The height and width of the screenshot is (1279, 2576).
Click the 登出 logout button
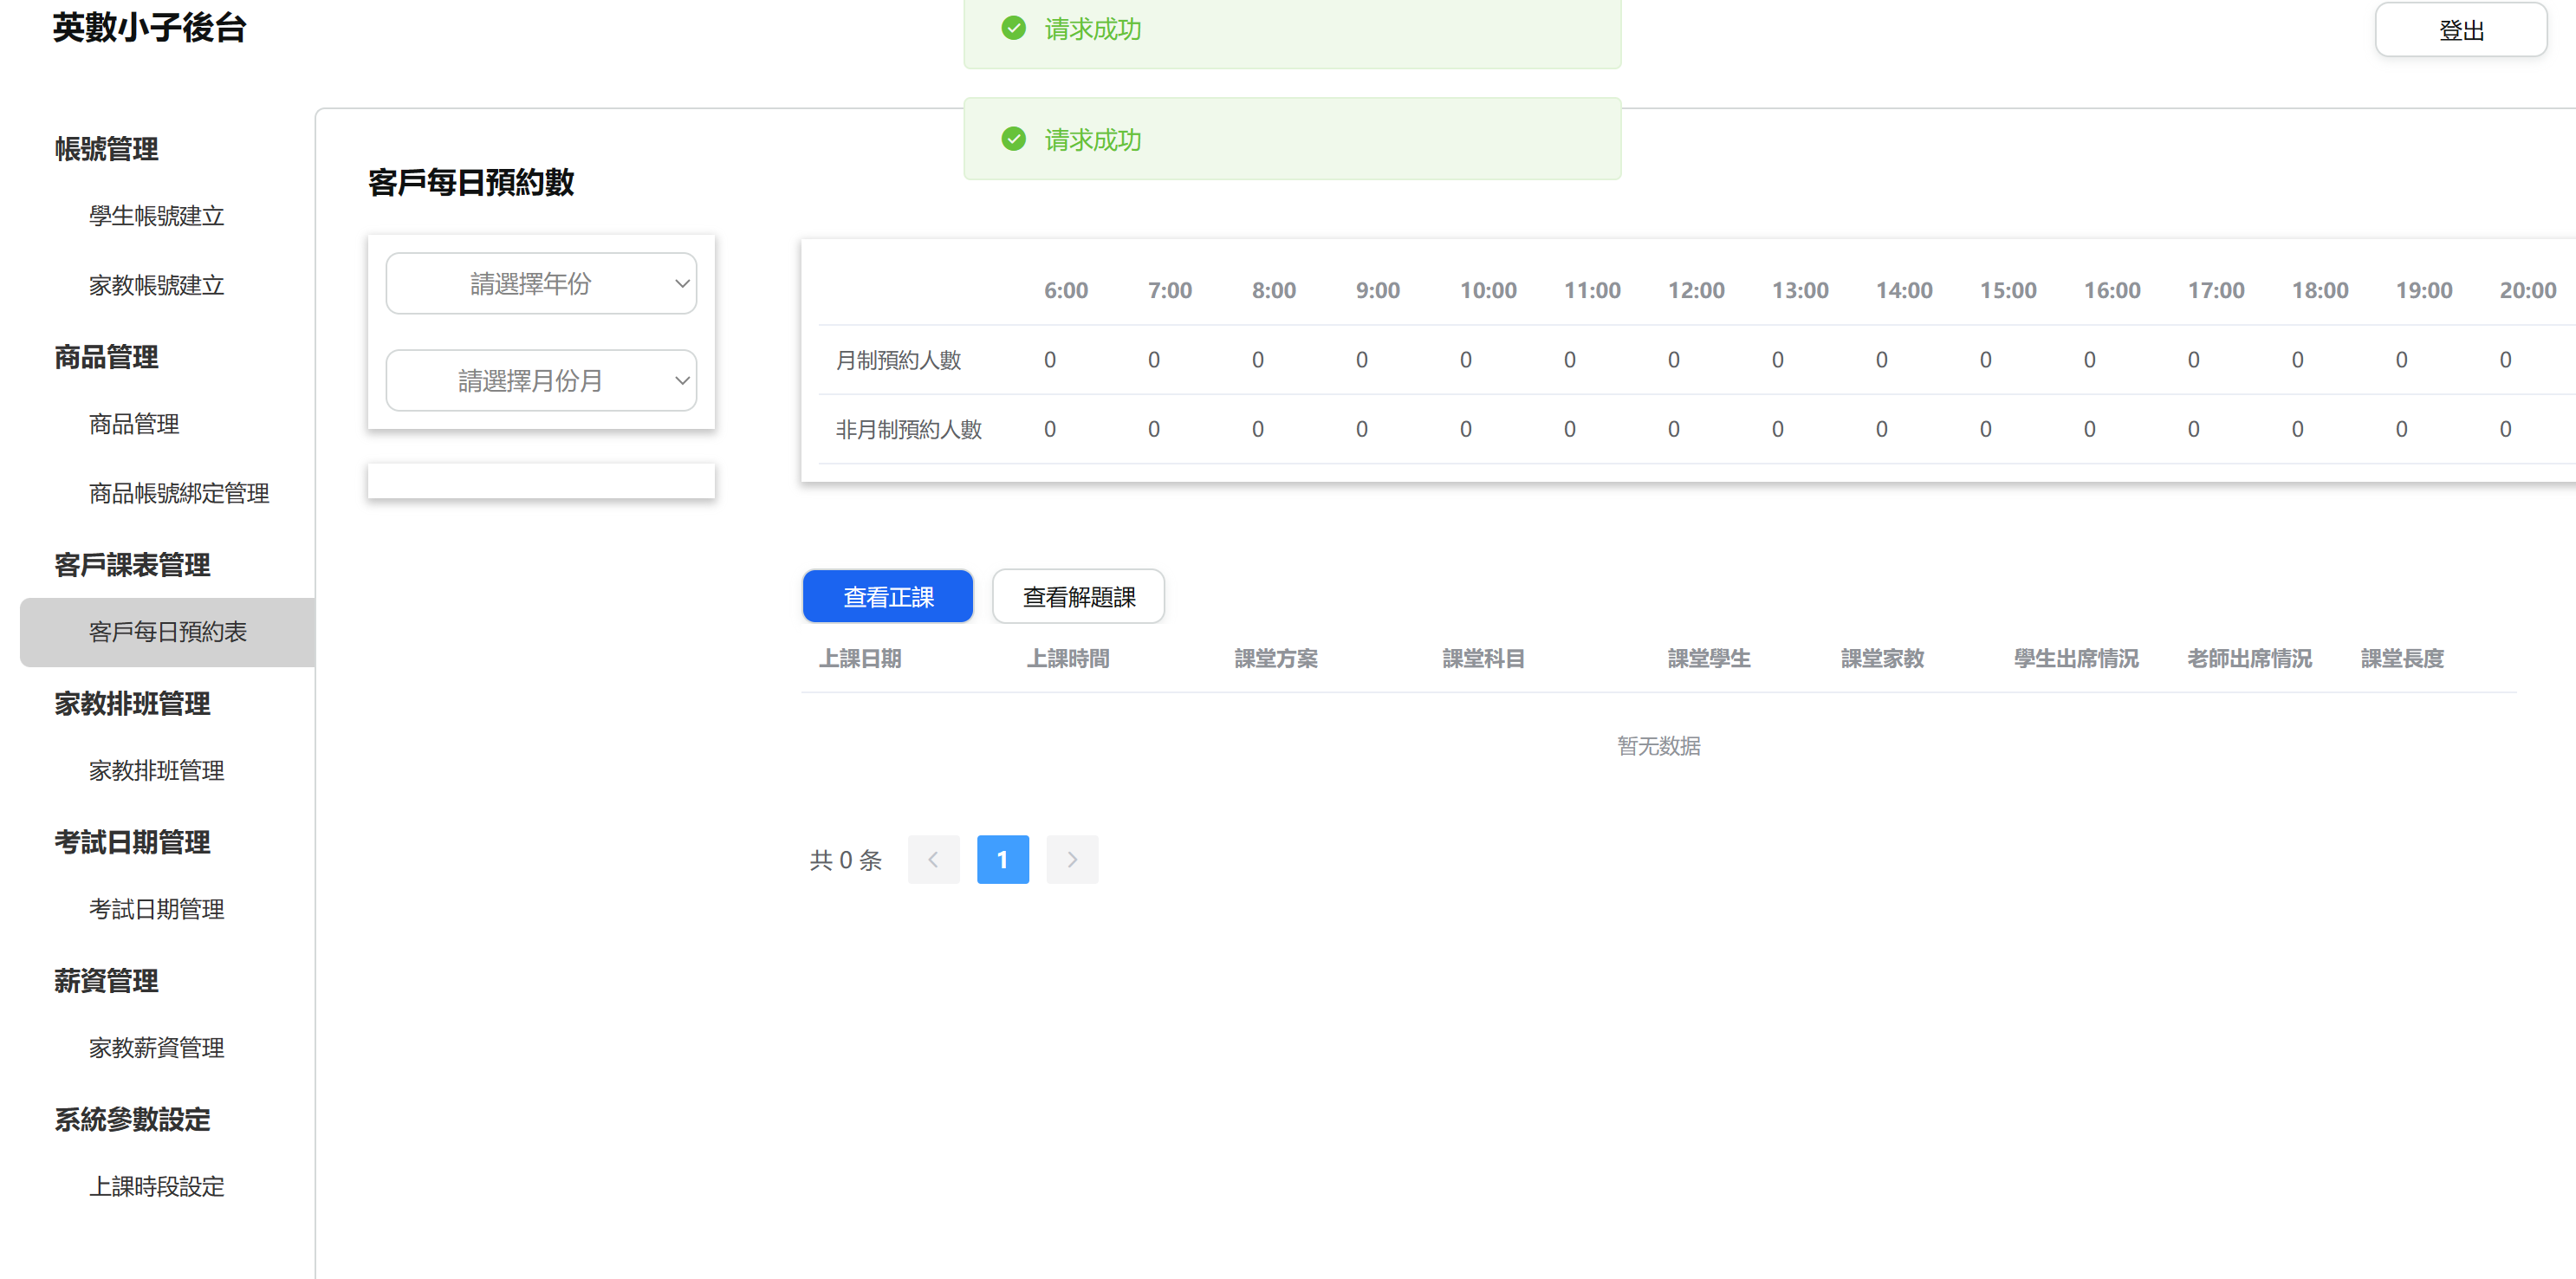tap(2460, 30)
